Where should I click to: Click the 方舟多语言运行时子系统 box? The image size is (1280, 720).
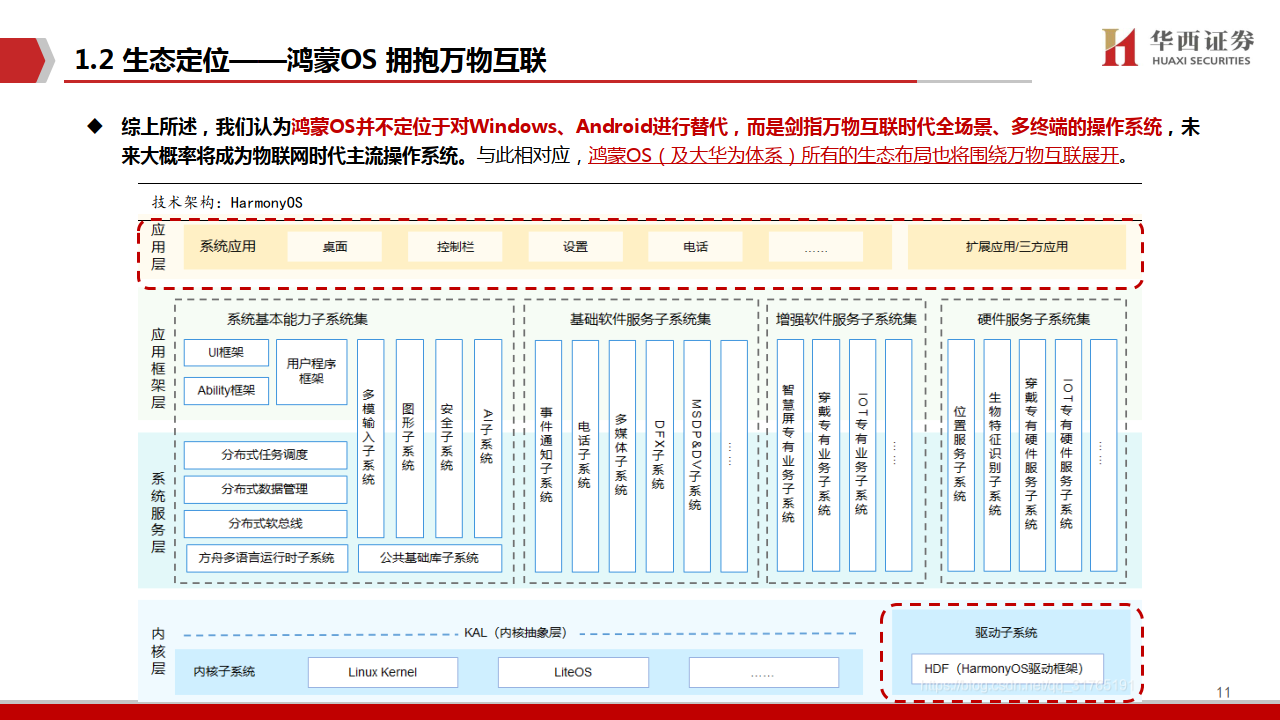point(266,558)
